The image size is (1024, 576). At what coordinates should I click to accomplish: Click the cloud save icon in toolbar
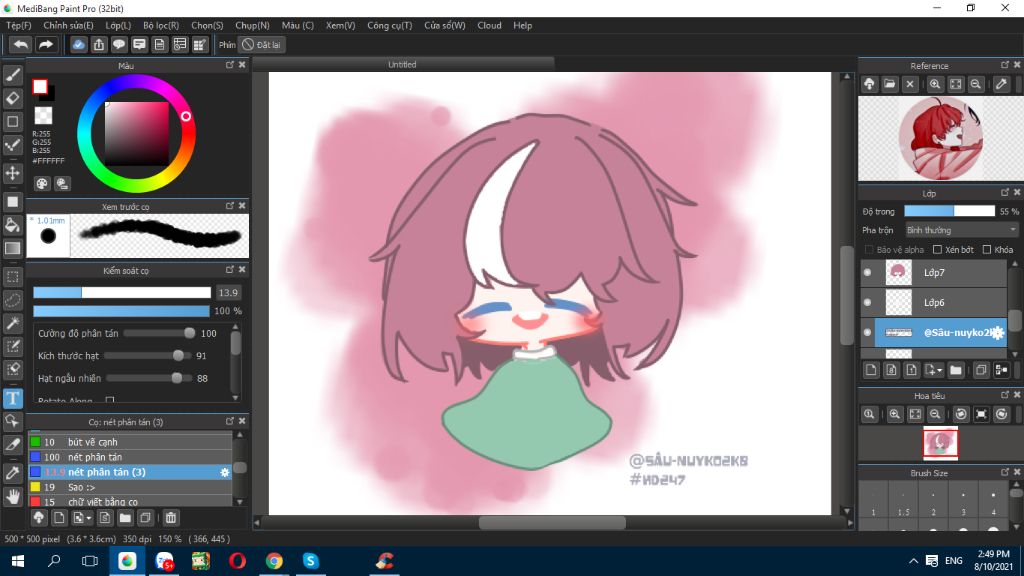click(78, 44)
